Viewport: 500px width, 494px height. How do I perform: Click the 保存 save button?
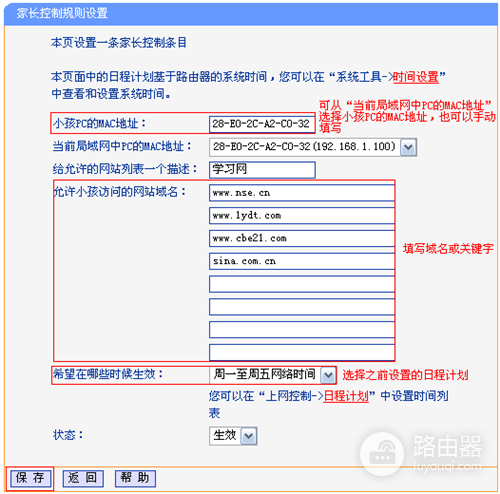point(30,478)
